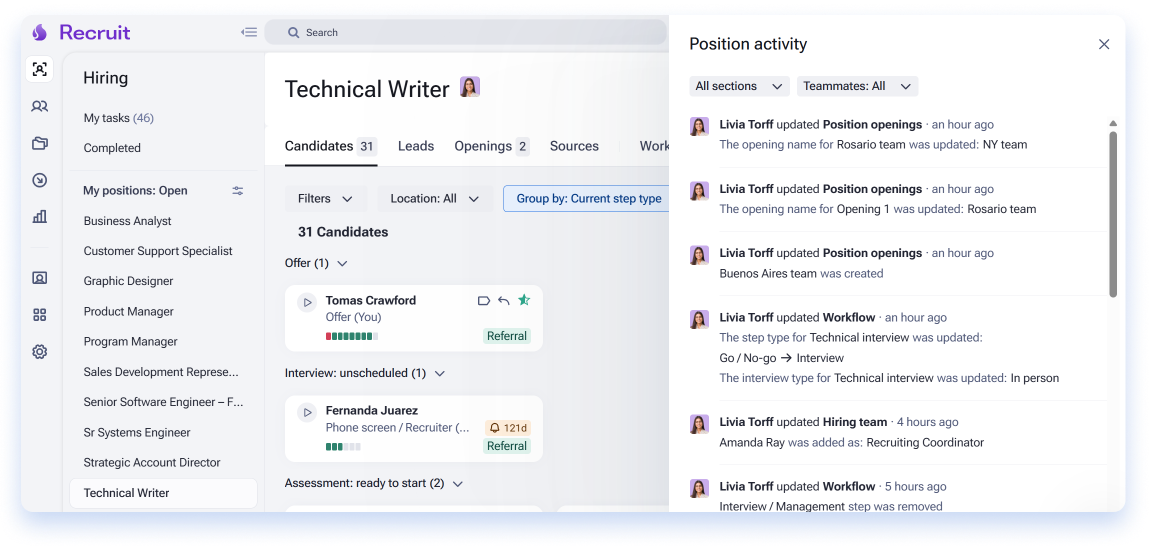Click Livia Torff avatar on Buenos Aires entry

click(x=699, y=255)
